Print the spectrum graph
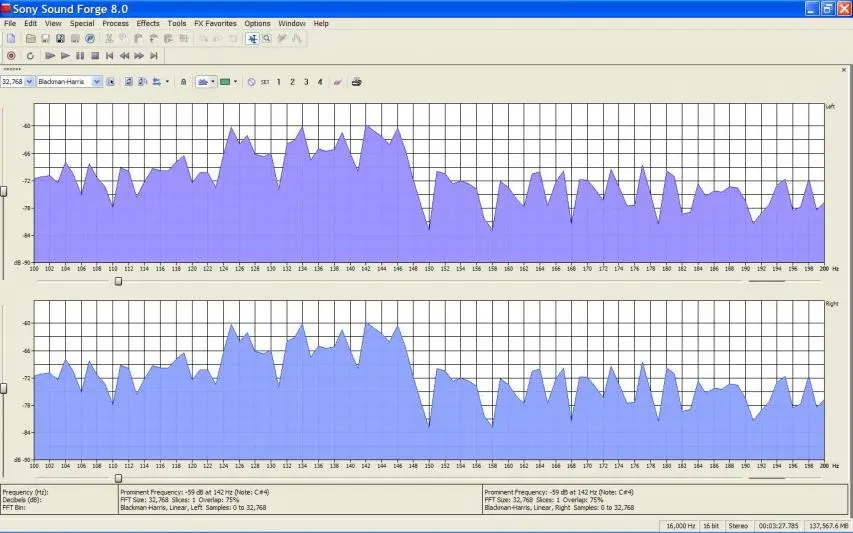Image resolution: width=853 pixels, height=533 pixels. coord(356,82)
